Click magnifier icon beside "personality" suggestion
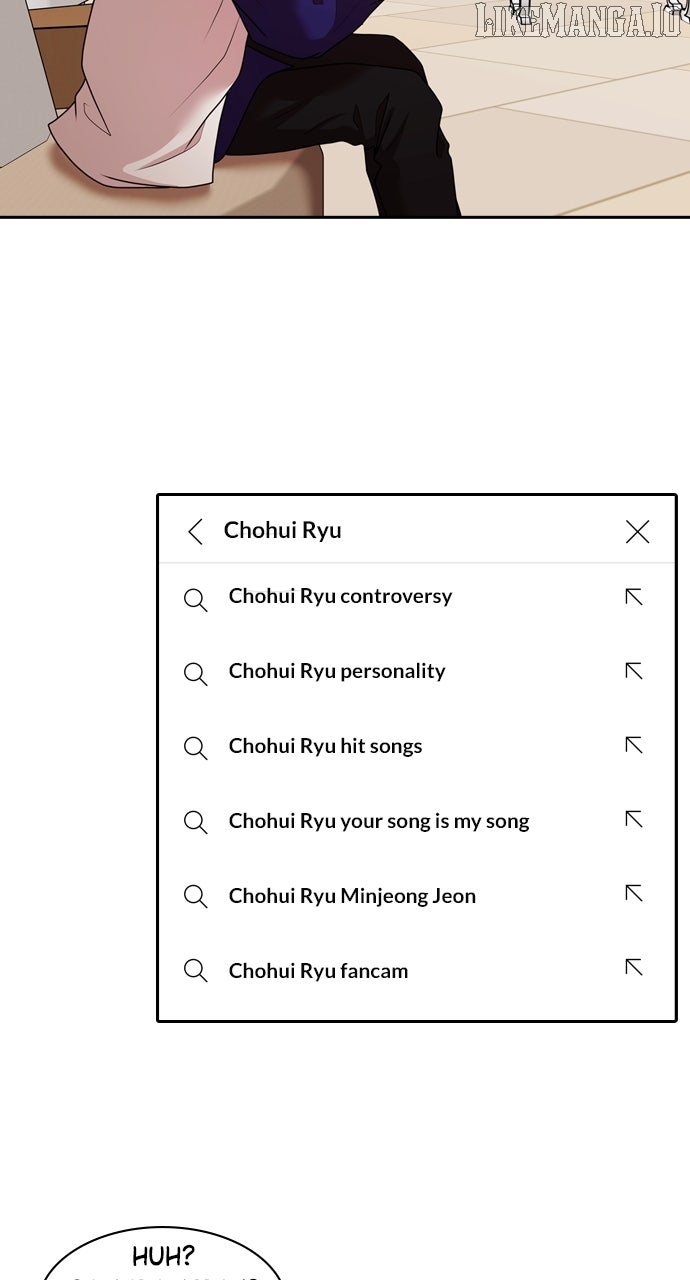Image resolution: width=690 pixels, height=1280 pixels. pyautogui.click(x=195, y=674)
